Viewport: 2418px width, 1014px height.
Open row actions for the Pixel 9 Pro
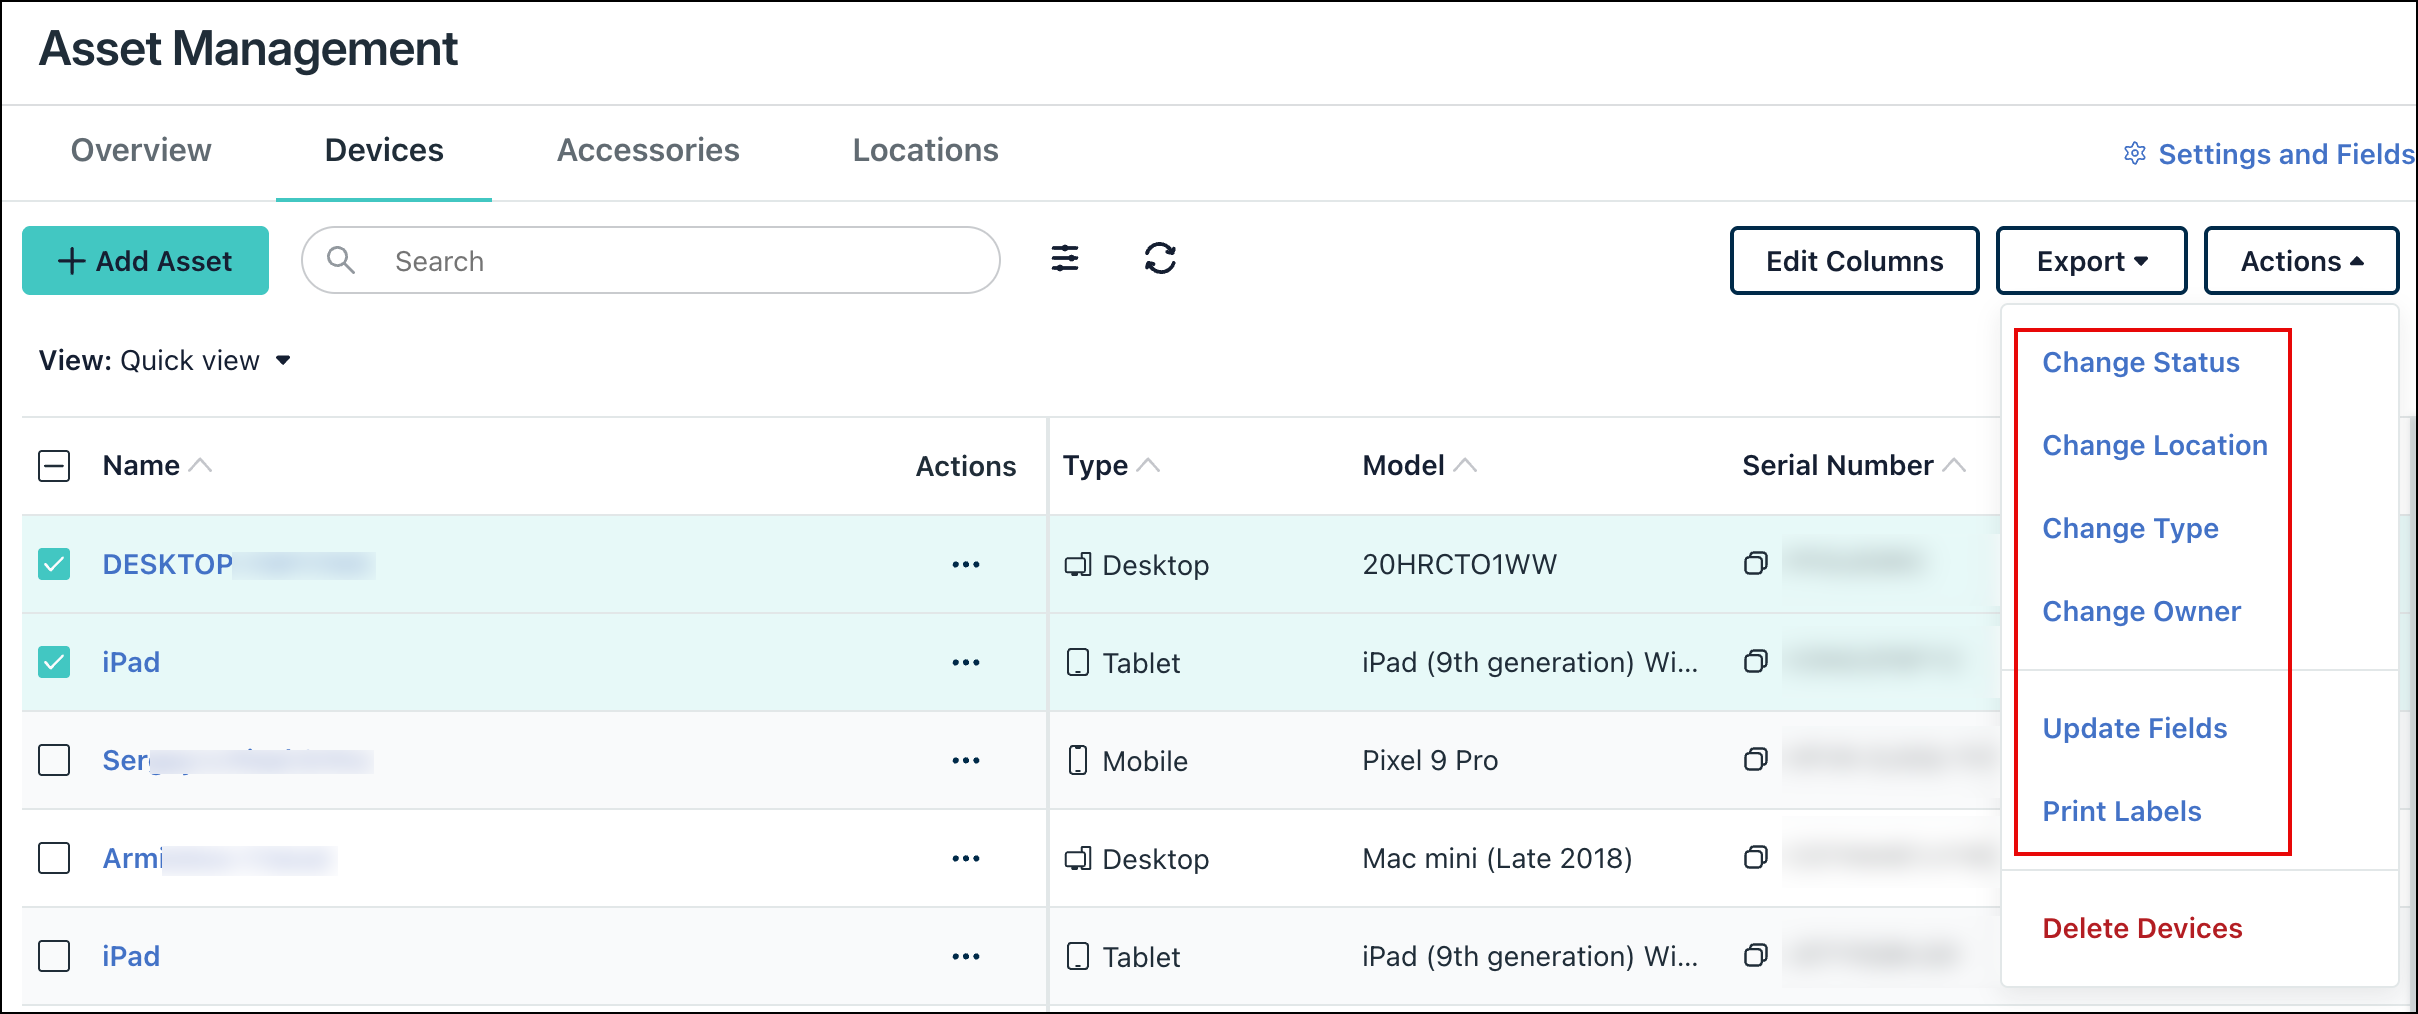pyautogui.click(x=965, y=760)
